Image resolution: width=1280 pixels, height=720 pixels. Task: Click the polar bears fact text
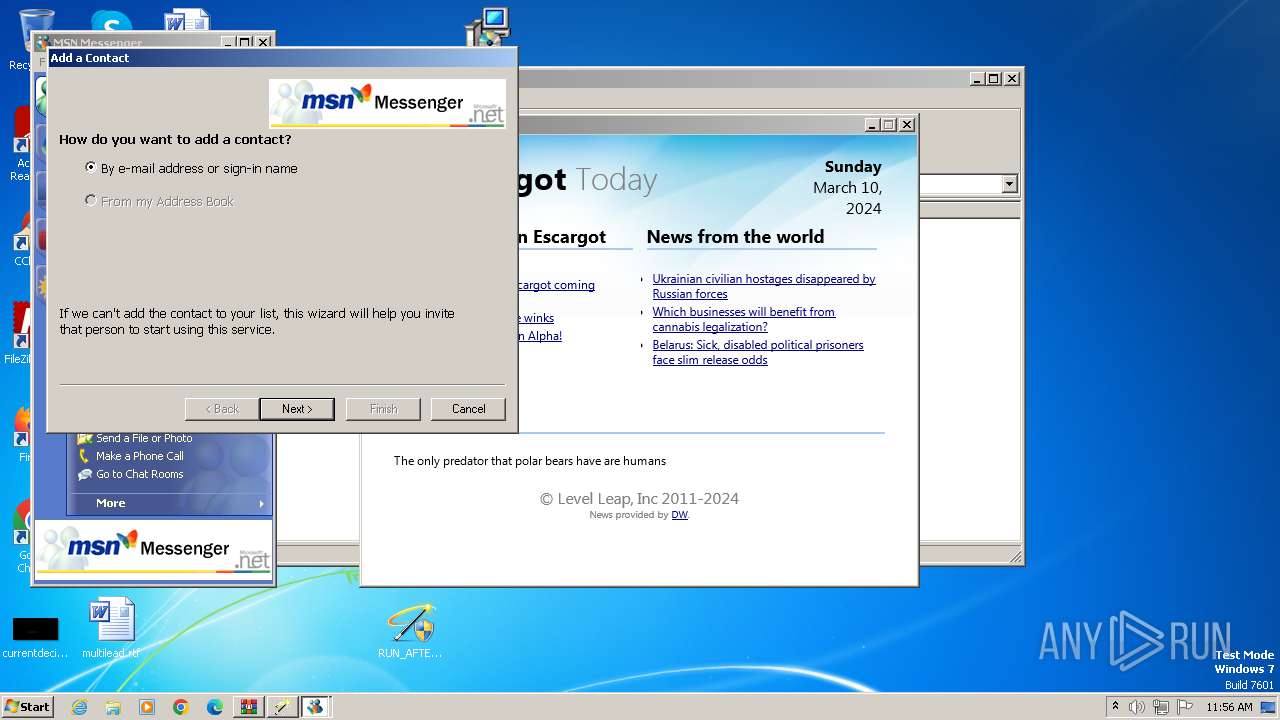(529, 461)
